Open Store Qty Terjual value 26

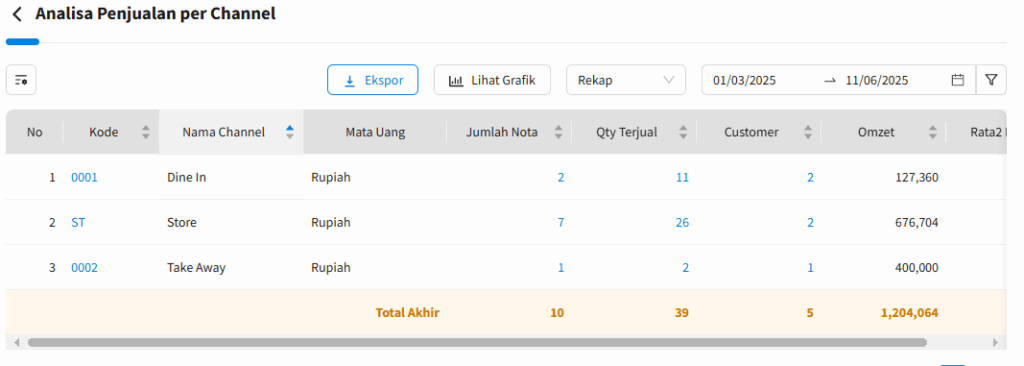pos(682,222)
